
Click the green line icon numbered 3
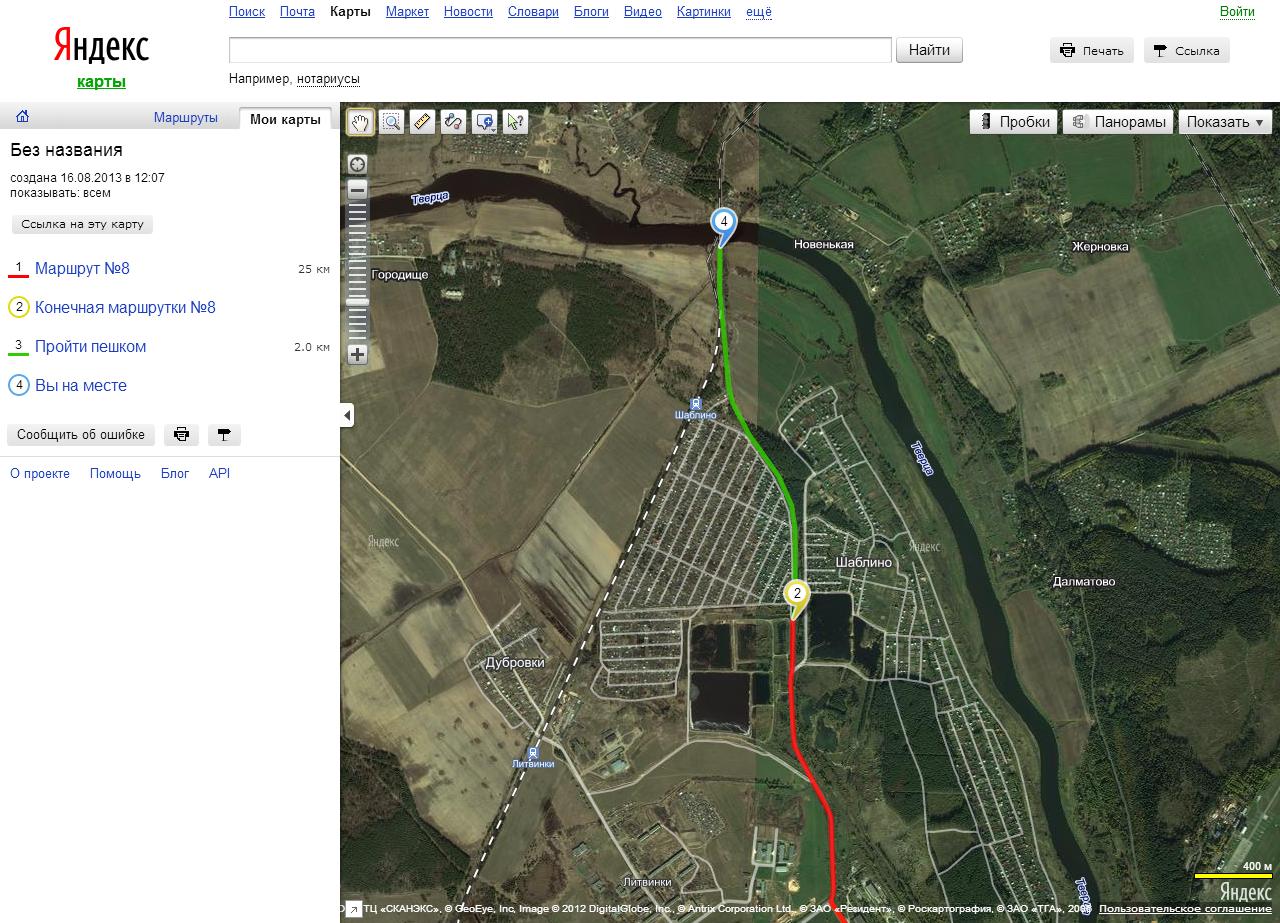18,347
